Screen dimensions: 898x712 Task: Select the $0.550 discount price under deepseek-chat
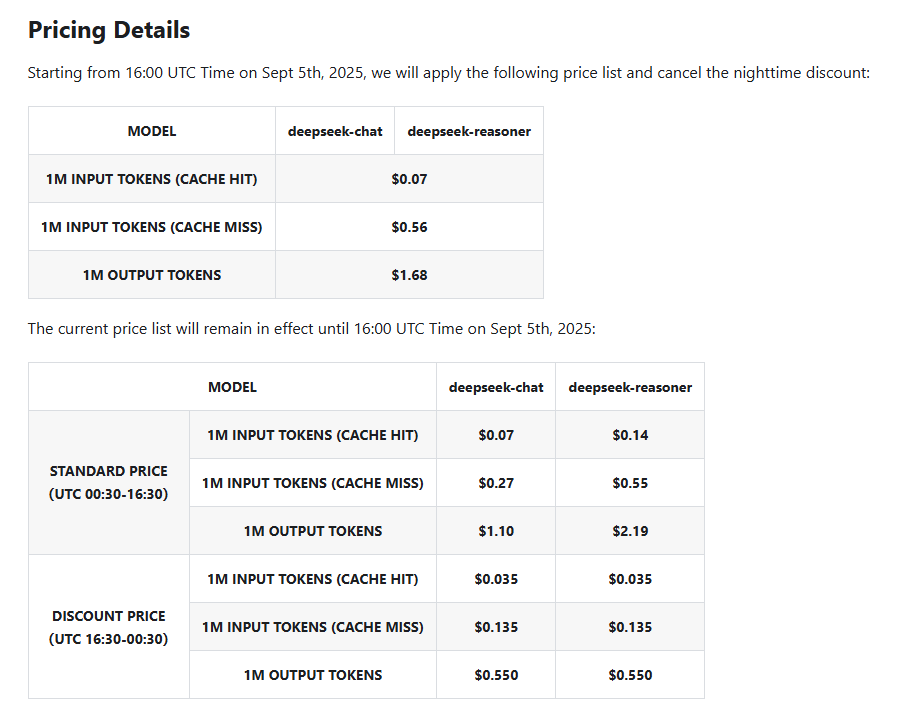point(496,675)
